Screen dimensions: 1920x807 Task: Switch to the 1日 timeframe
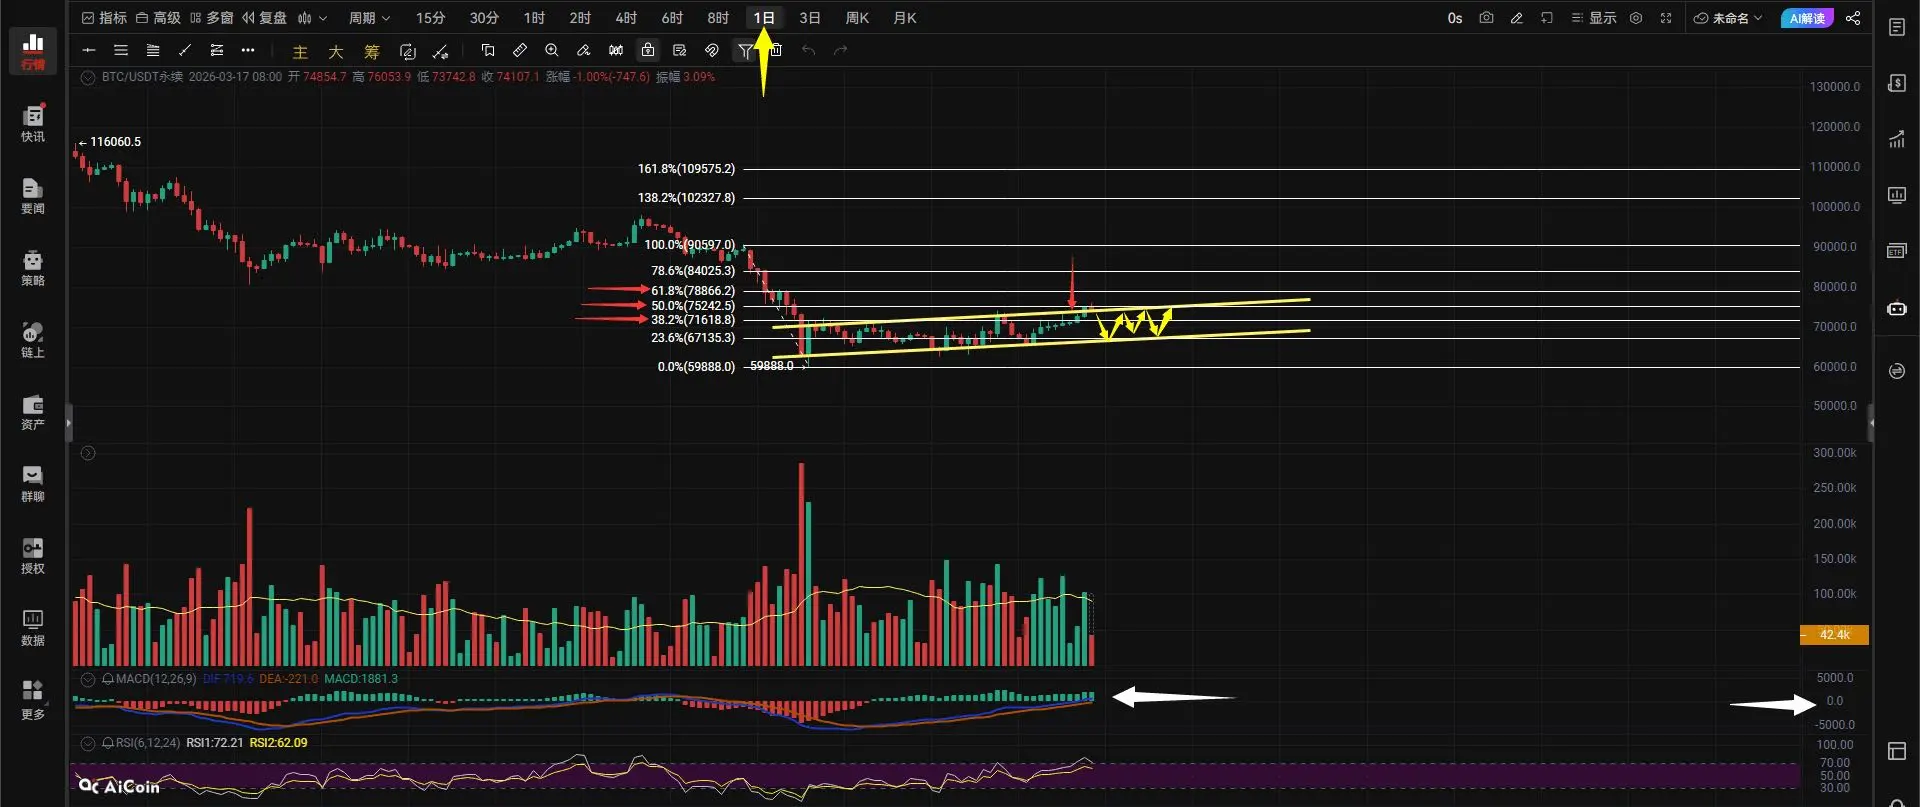764,18
